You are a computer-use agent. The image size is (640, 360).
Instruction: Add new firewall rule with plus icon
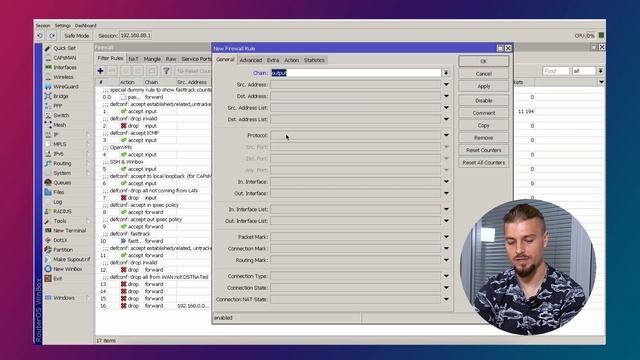coord(100,71)
